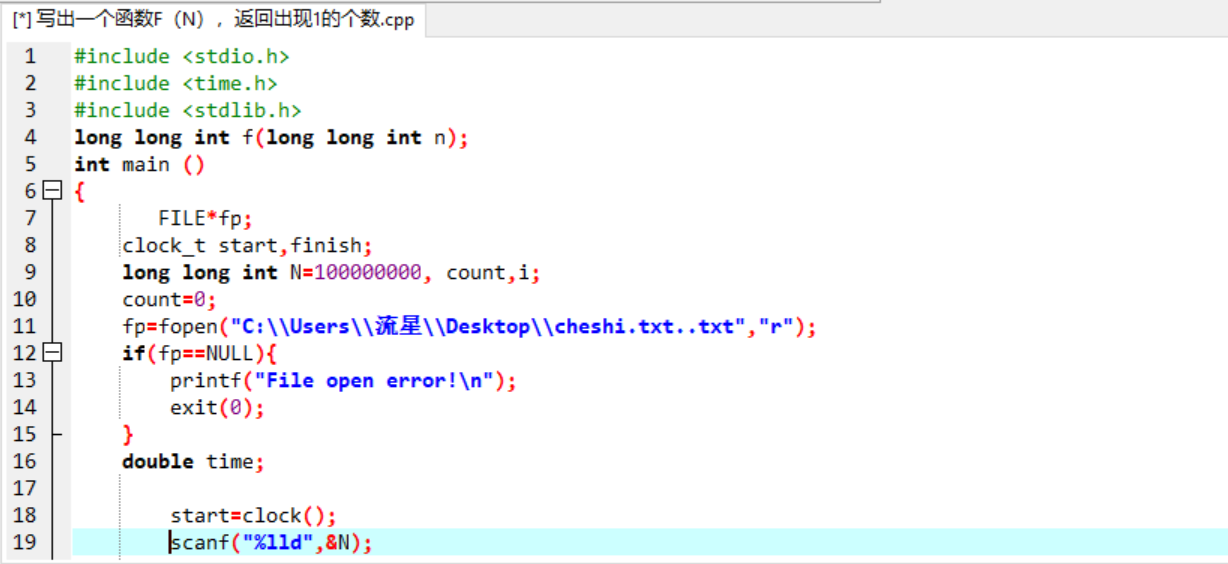This screenshot has width=1228, height=564.
Task: Click line number 19 in the gutter
Action: pos(25,542)
